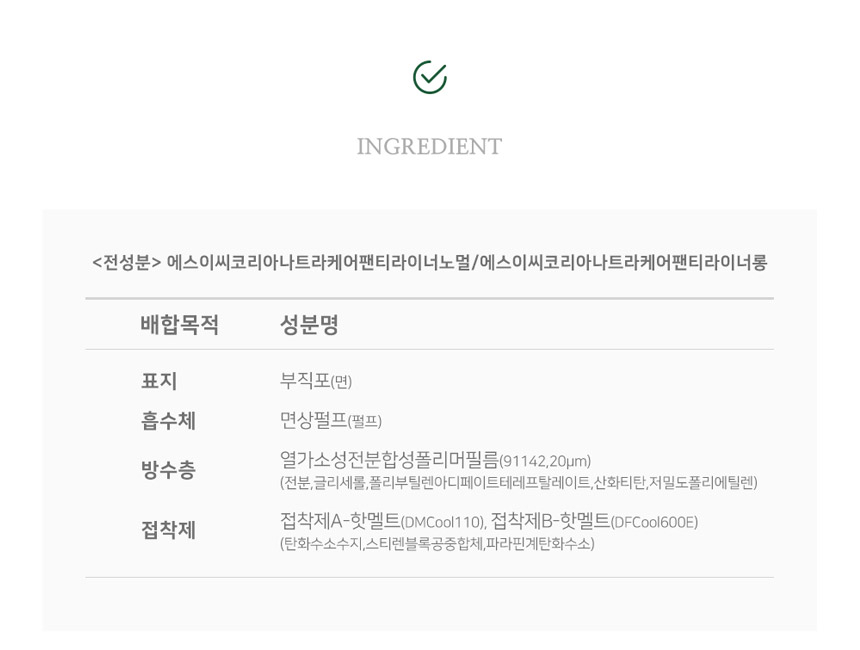The width and height of the screenshot is (860, 650).
Task: Click the (91142,20μm) specification text
Action: pyautogui.click(x=545, y=461)
